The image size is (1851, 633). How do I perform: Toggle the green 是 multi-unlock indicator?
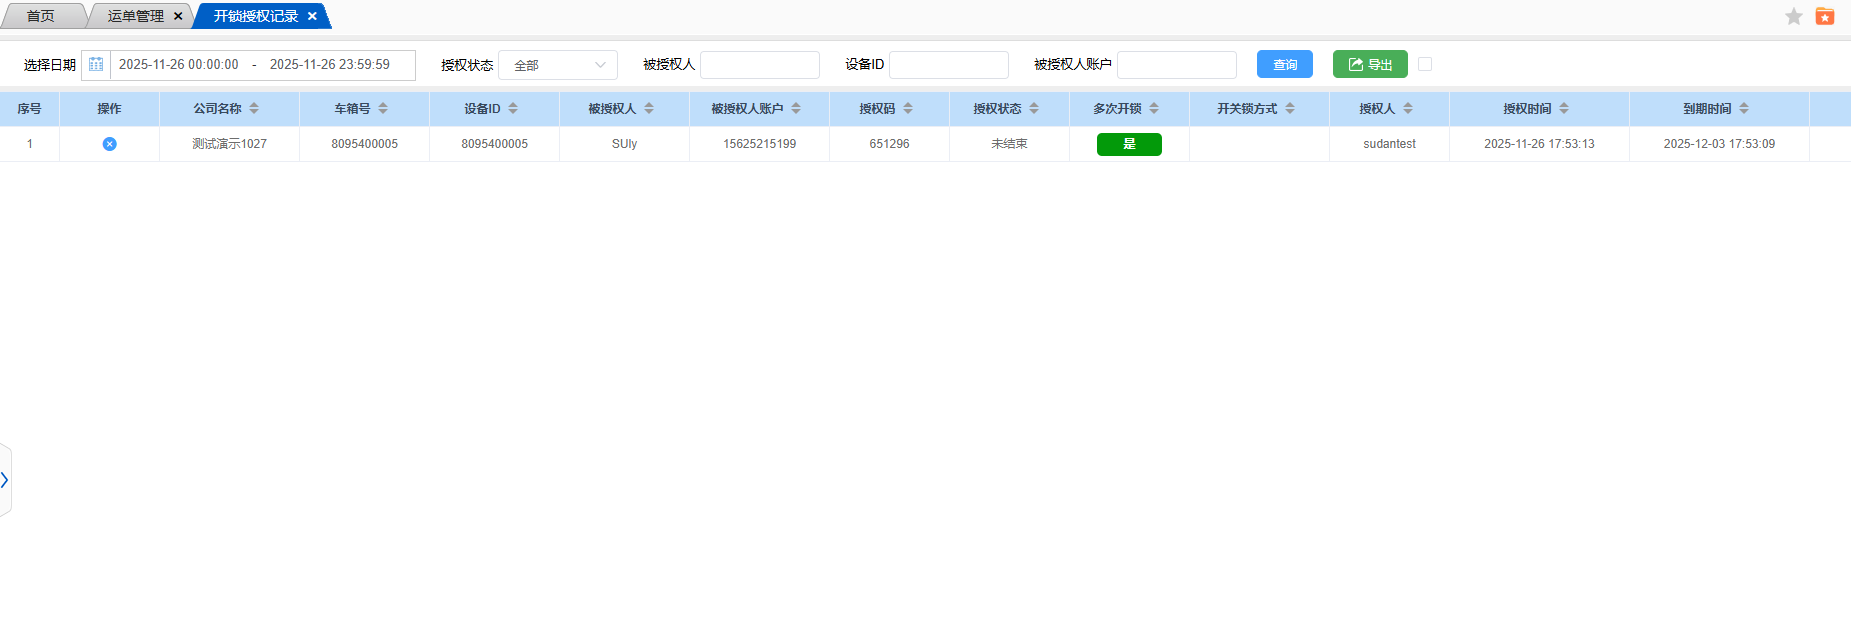[x=1129, y=144]
